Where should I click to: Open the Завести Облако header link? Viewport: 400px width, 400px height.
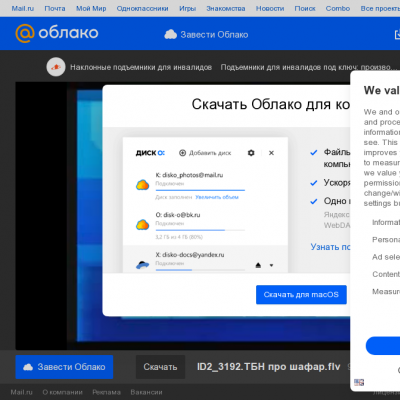(x=214, y=35)
